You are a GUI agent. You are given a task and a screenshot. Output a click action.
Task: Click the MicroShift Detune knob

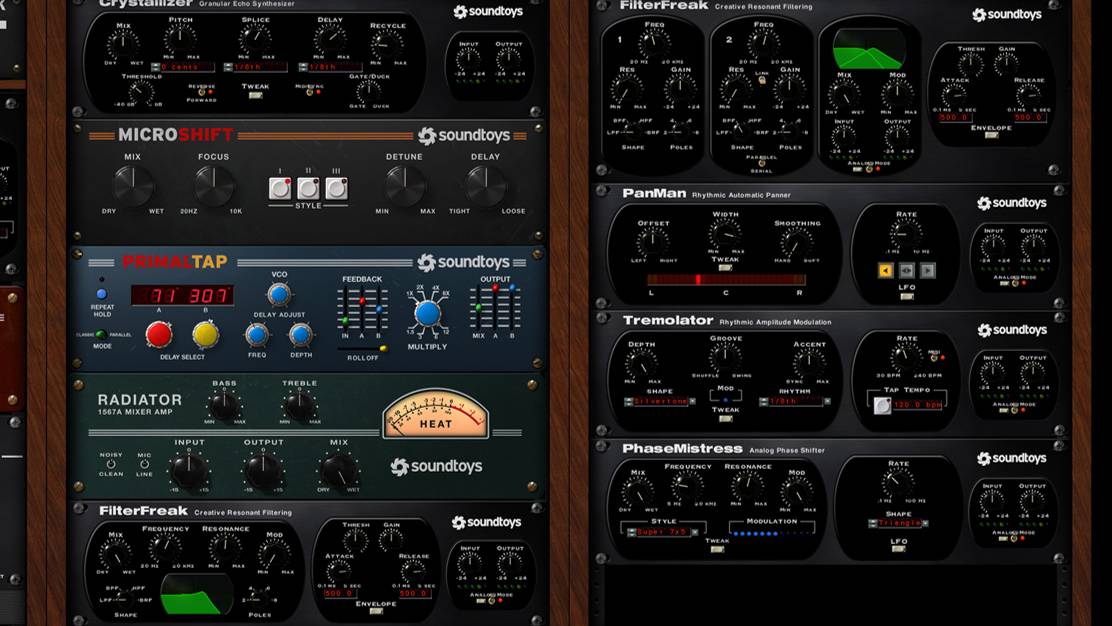[x=404, y=186]
